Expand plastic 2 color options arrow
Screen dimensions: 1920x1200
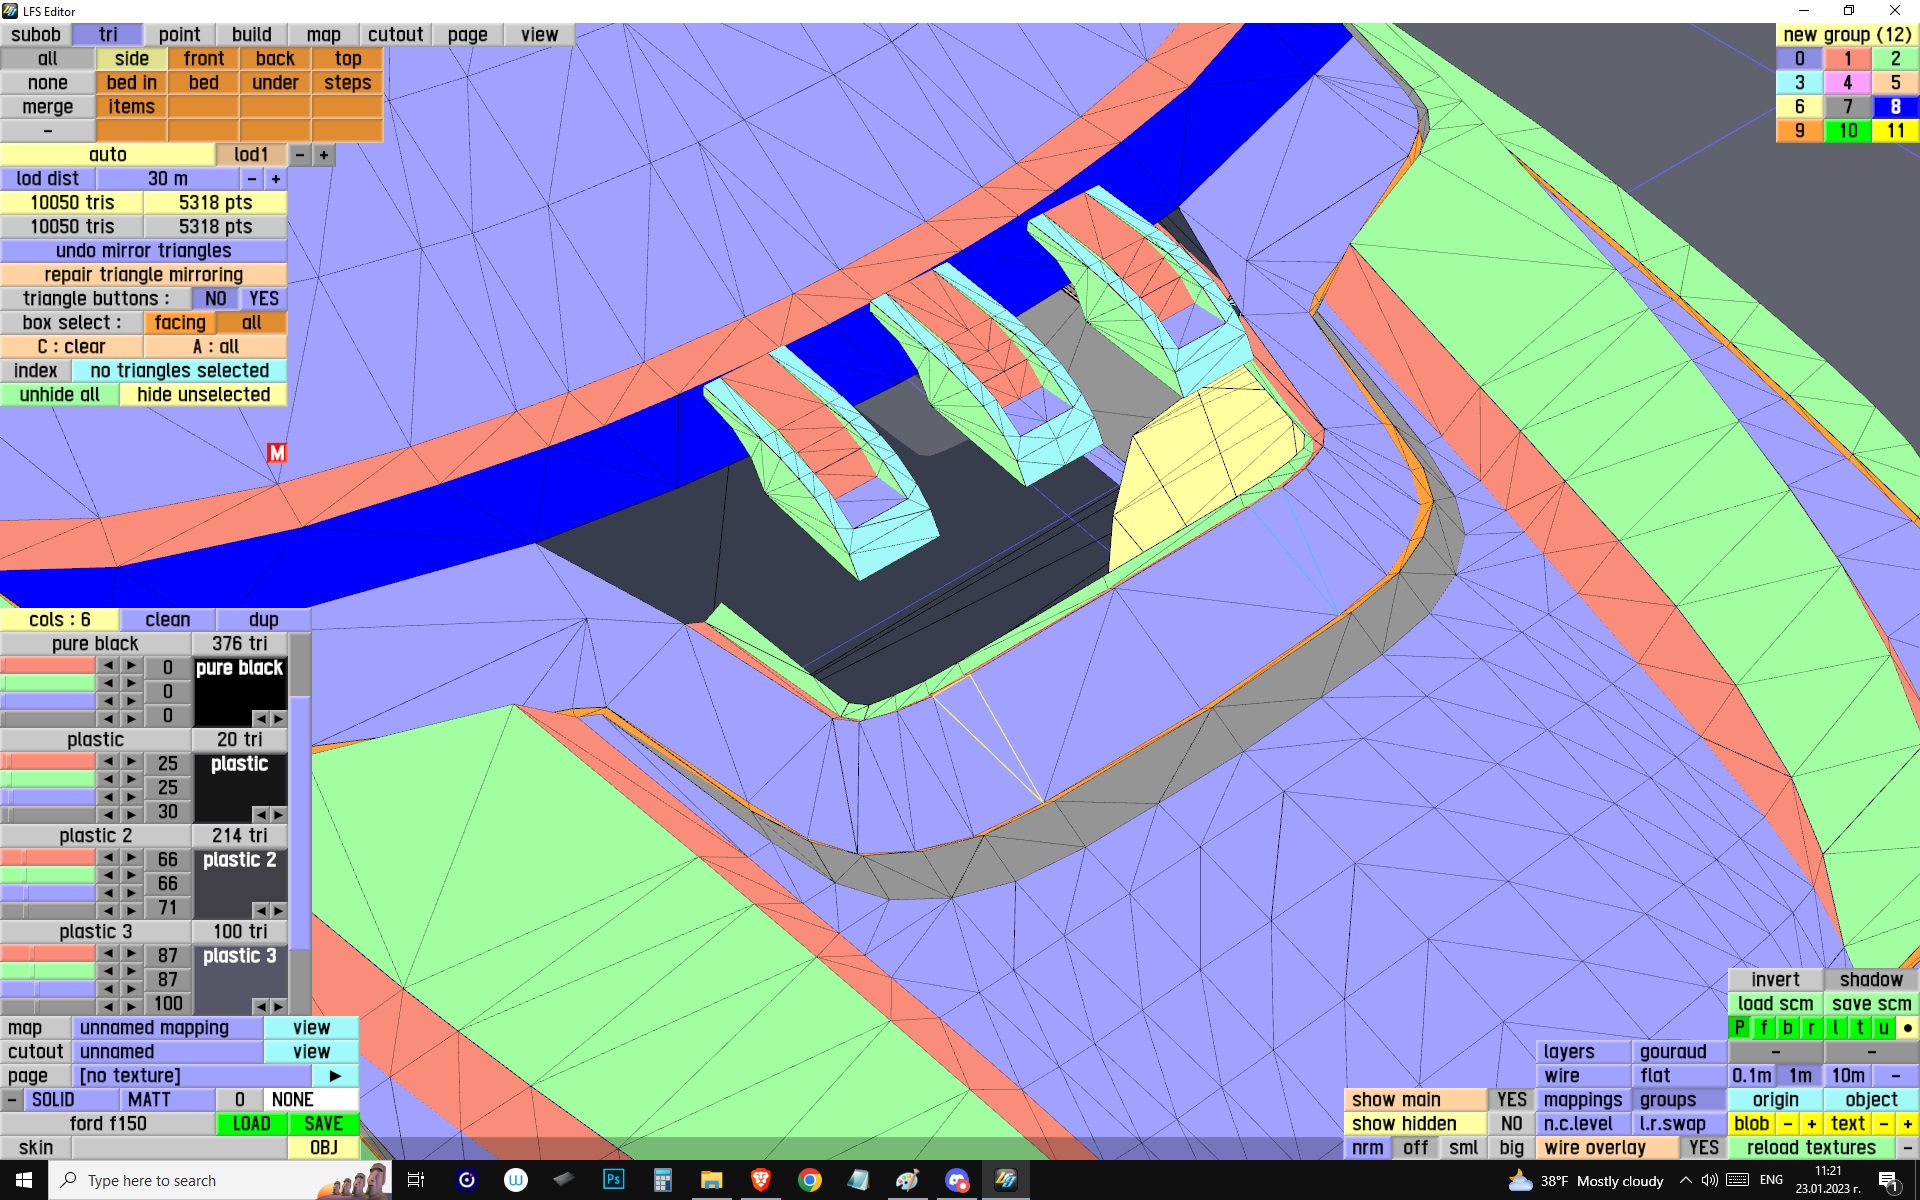coord(278,911)
